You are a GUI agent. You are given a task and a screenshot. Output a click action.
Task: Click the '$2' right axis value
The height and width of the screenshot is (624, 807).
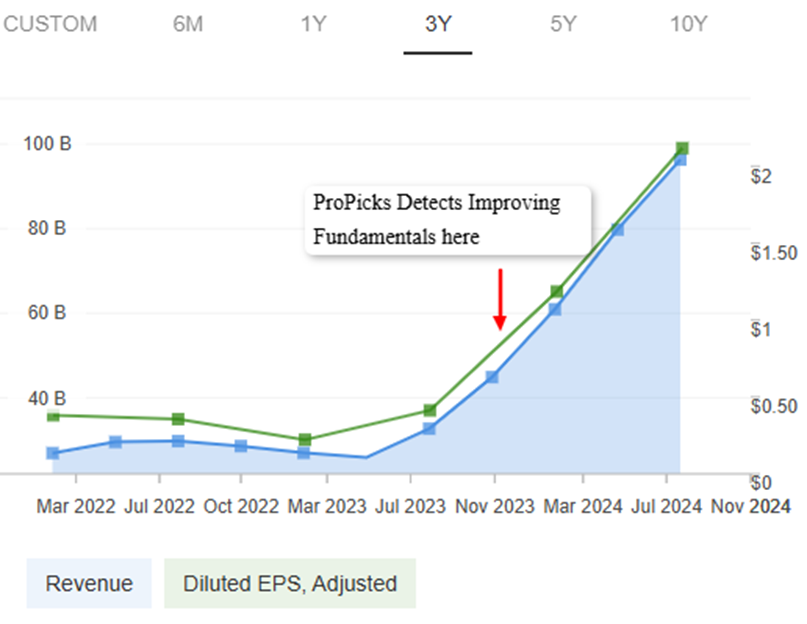point(761,177)
